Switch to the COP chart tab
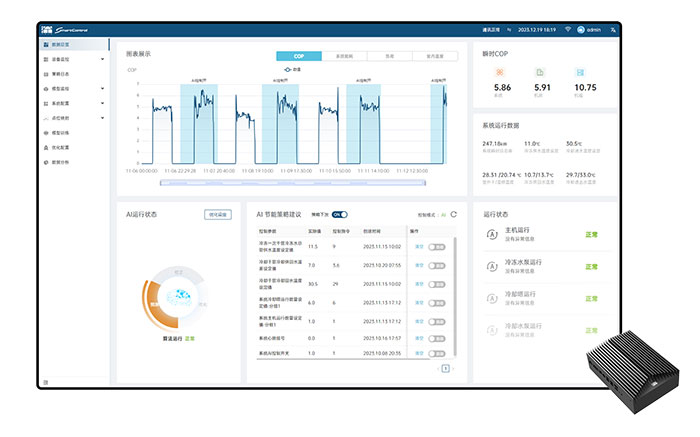The width and height of the screenshot is (700, 437). (x=299, y=56)
